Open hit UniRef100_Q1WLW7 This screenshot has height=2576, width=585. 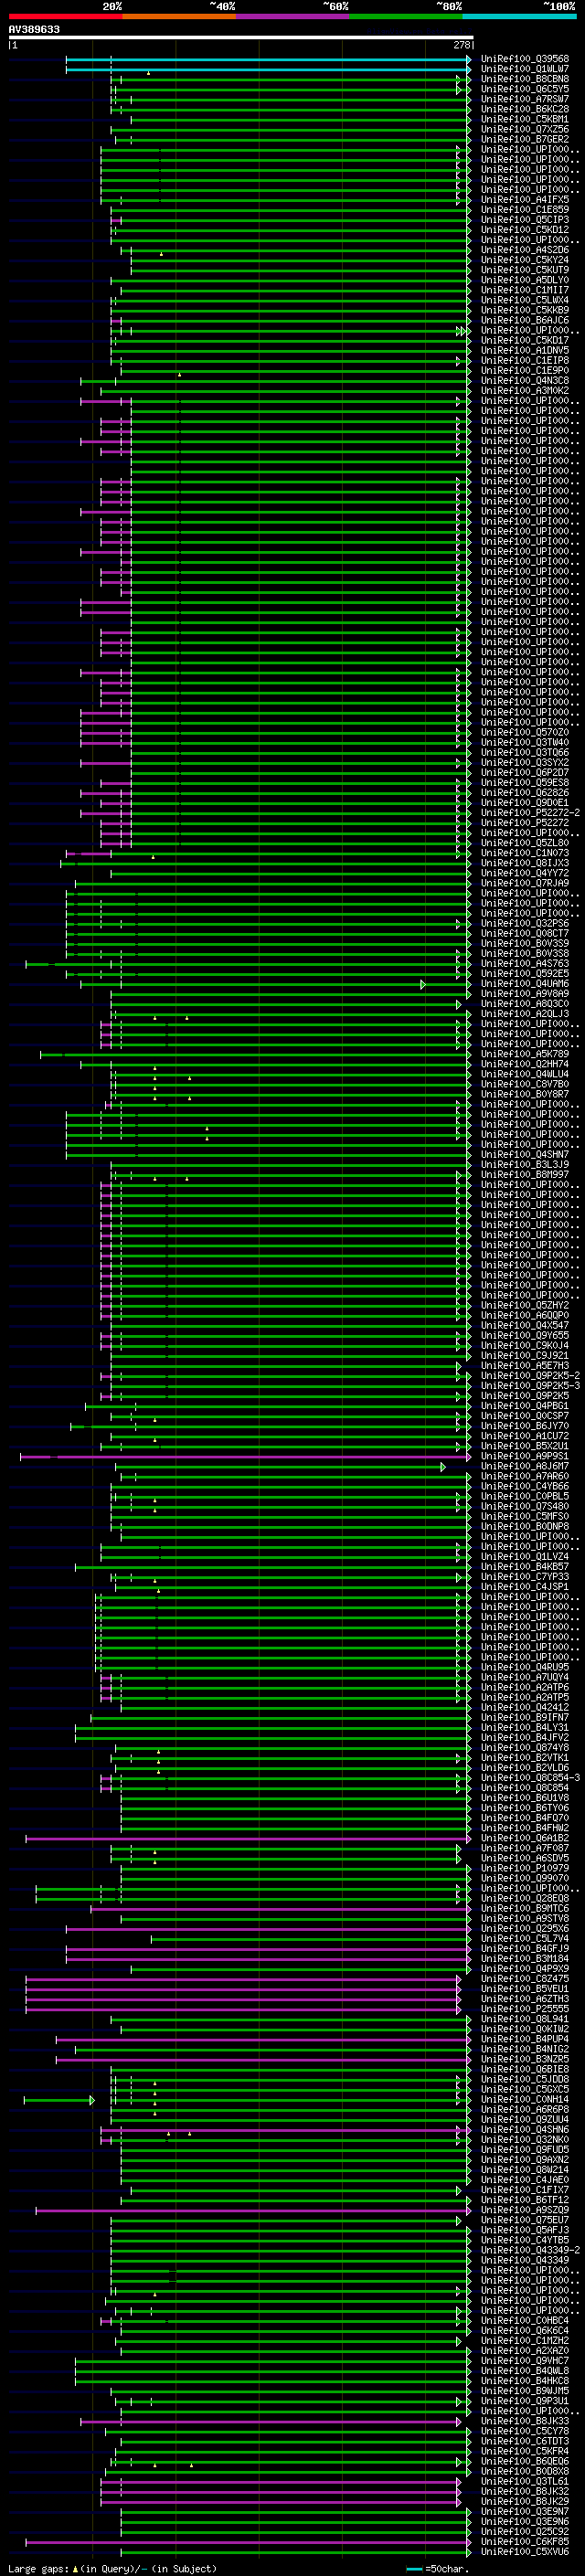[x=525, y=69]
